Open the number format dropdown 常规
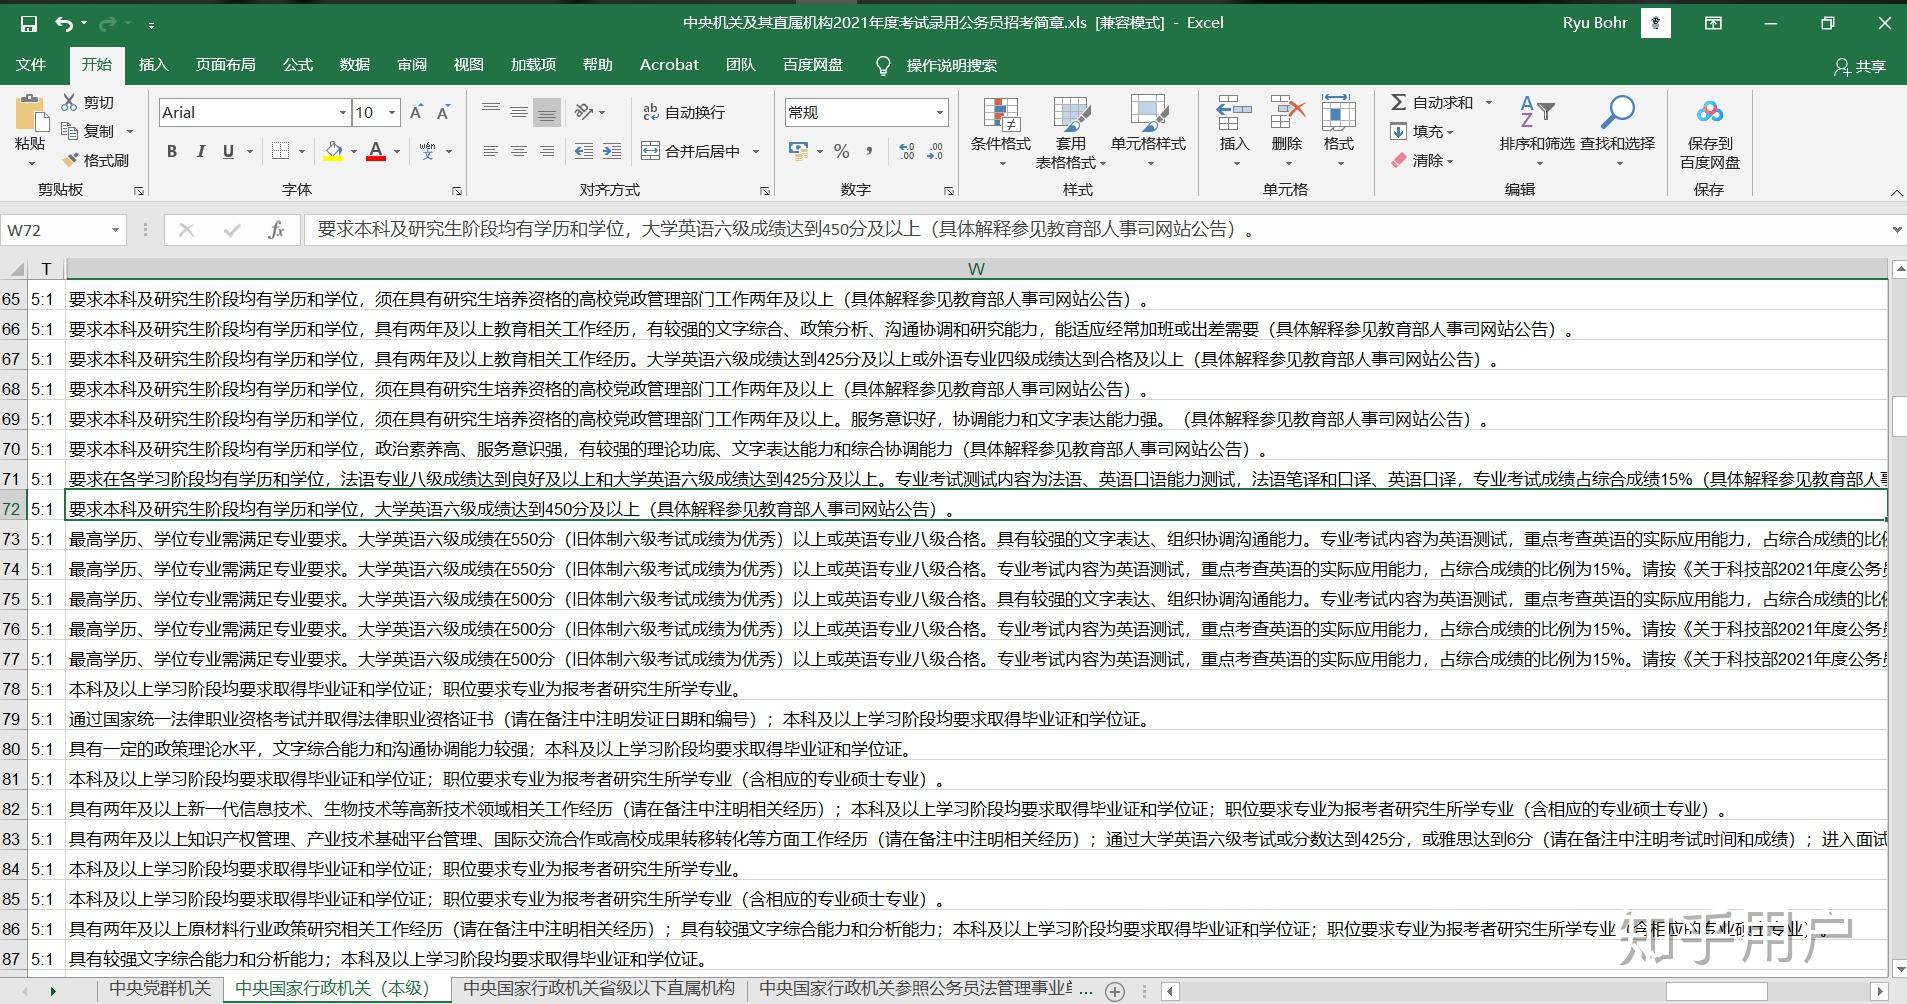1907x1004 pixels. [x=940, y=113]
